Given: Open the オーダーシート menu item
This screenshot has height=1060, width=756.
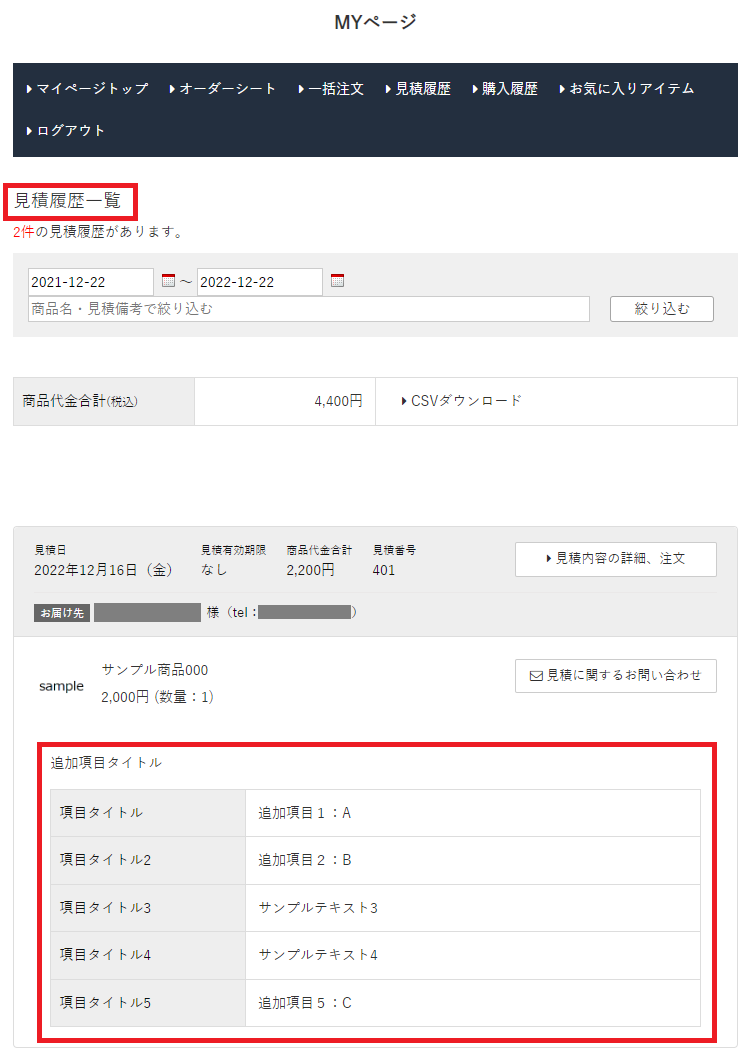Looking at the screenshot, I should 222,89.
